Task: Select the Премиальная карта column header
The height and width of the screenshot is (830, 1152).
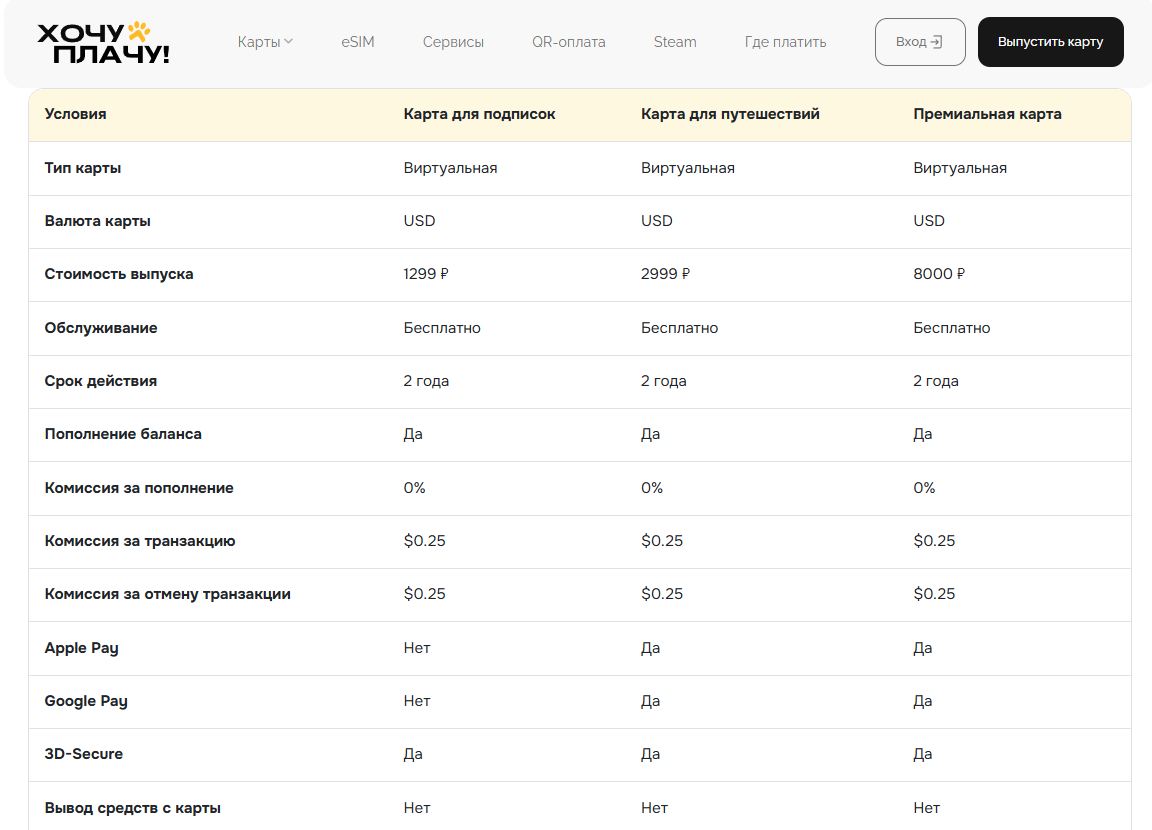Action: [987, 114]
